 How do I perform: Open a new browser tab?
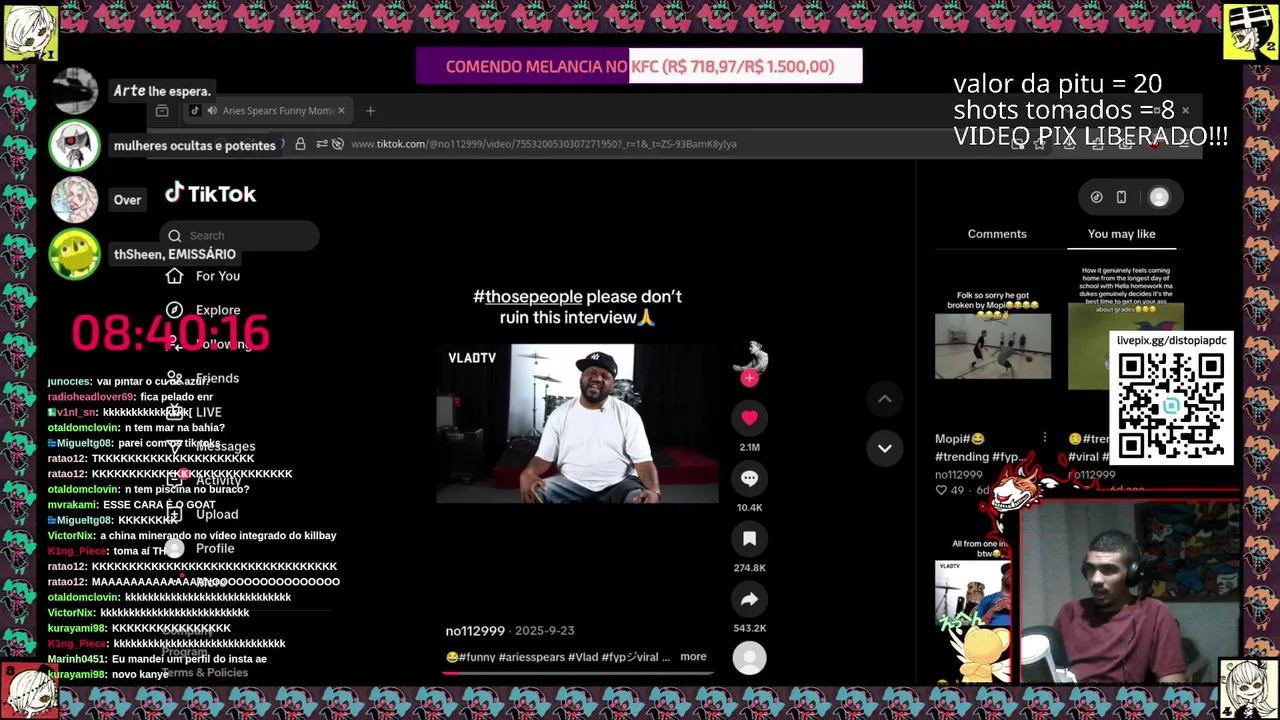(x=370, y=111)
